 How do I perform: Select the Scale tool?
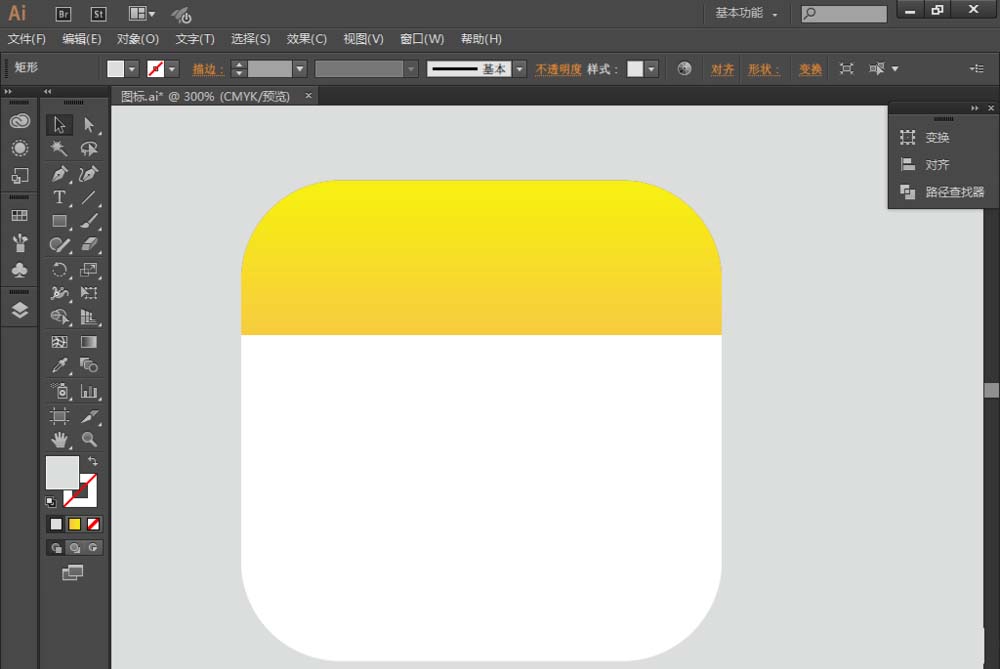[x=89, y=270]
